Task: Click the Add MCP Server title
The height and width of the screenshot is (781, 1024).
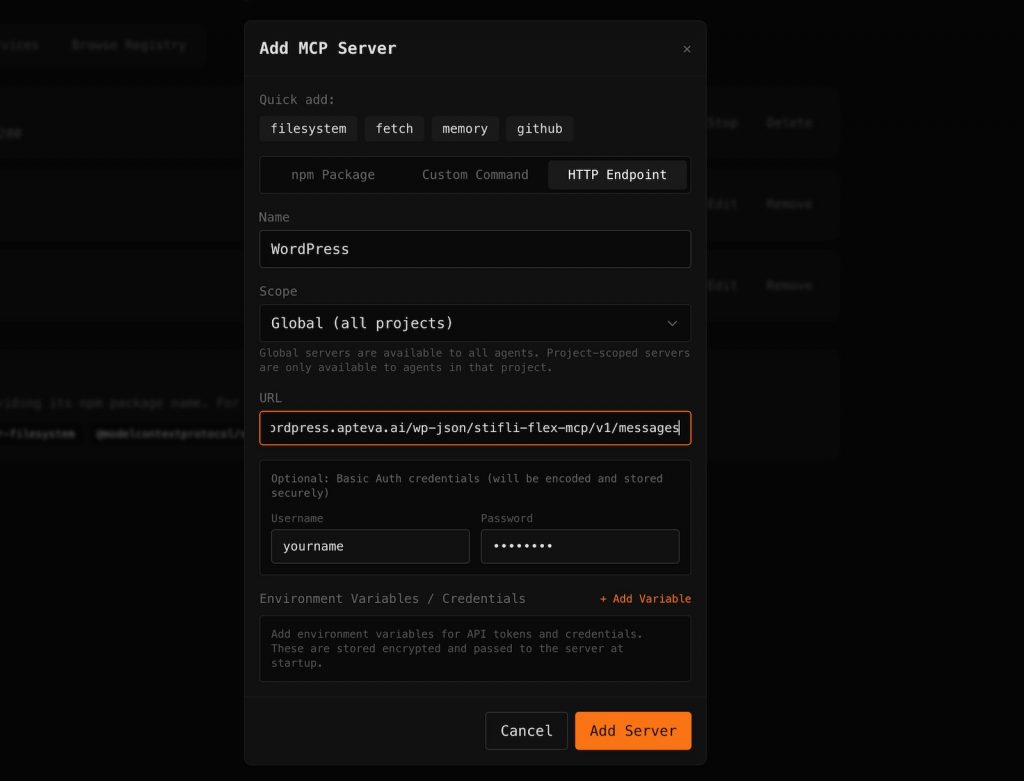Action: pos(327,48)
